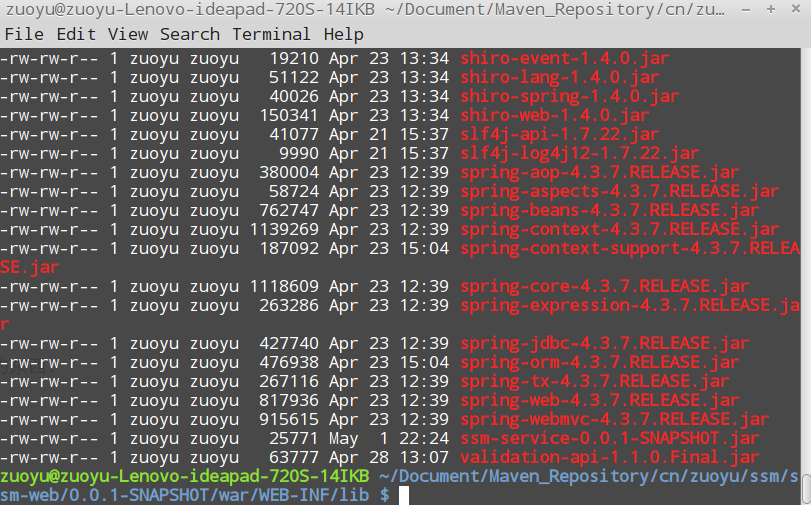Click the prompt username zuoyu@zuoyu-Lenovo-ideapad-720S-14IKB
The width and height of the screenshot is (811, 505).
[x=185, y=477]
